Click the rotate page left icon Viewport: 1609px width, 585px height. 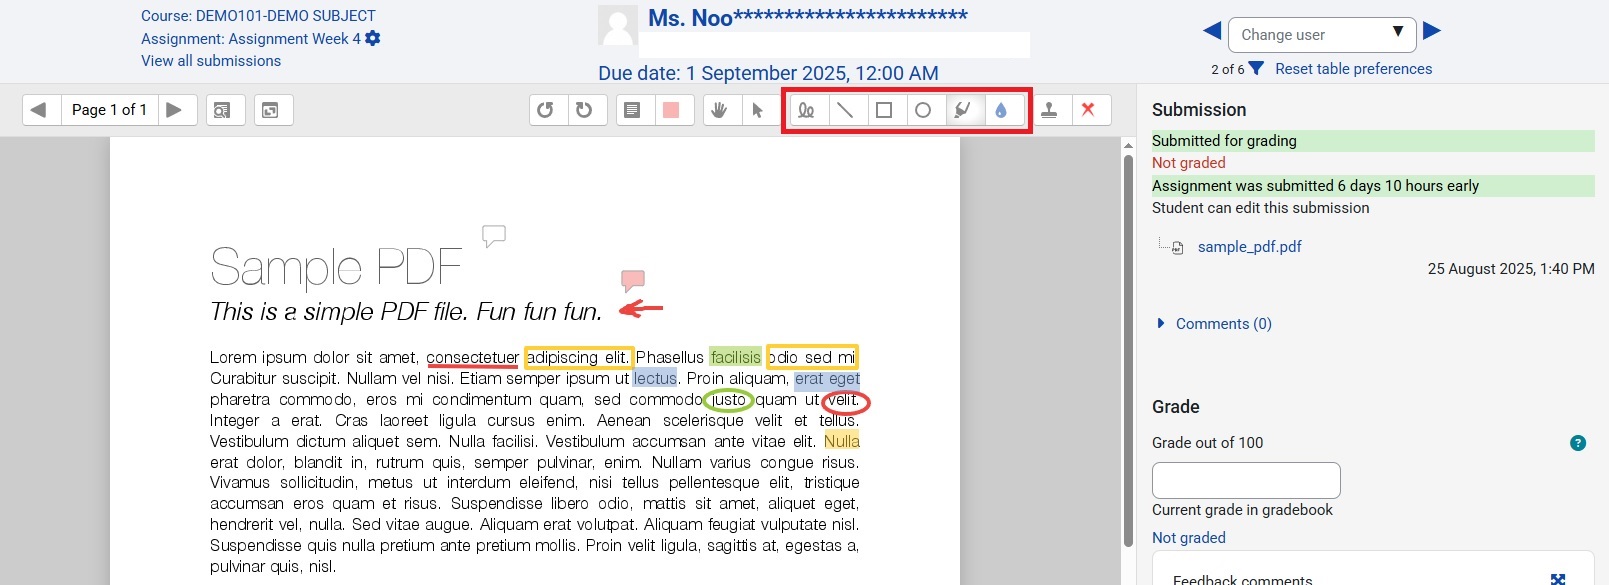click(x=545, y=110)
